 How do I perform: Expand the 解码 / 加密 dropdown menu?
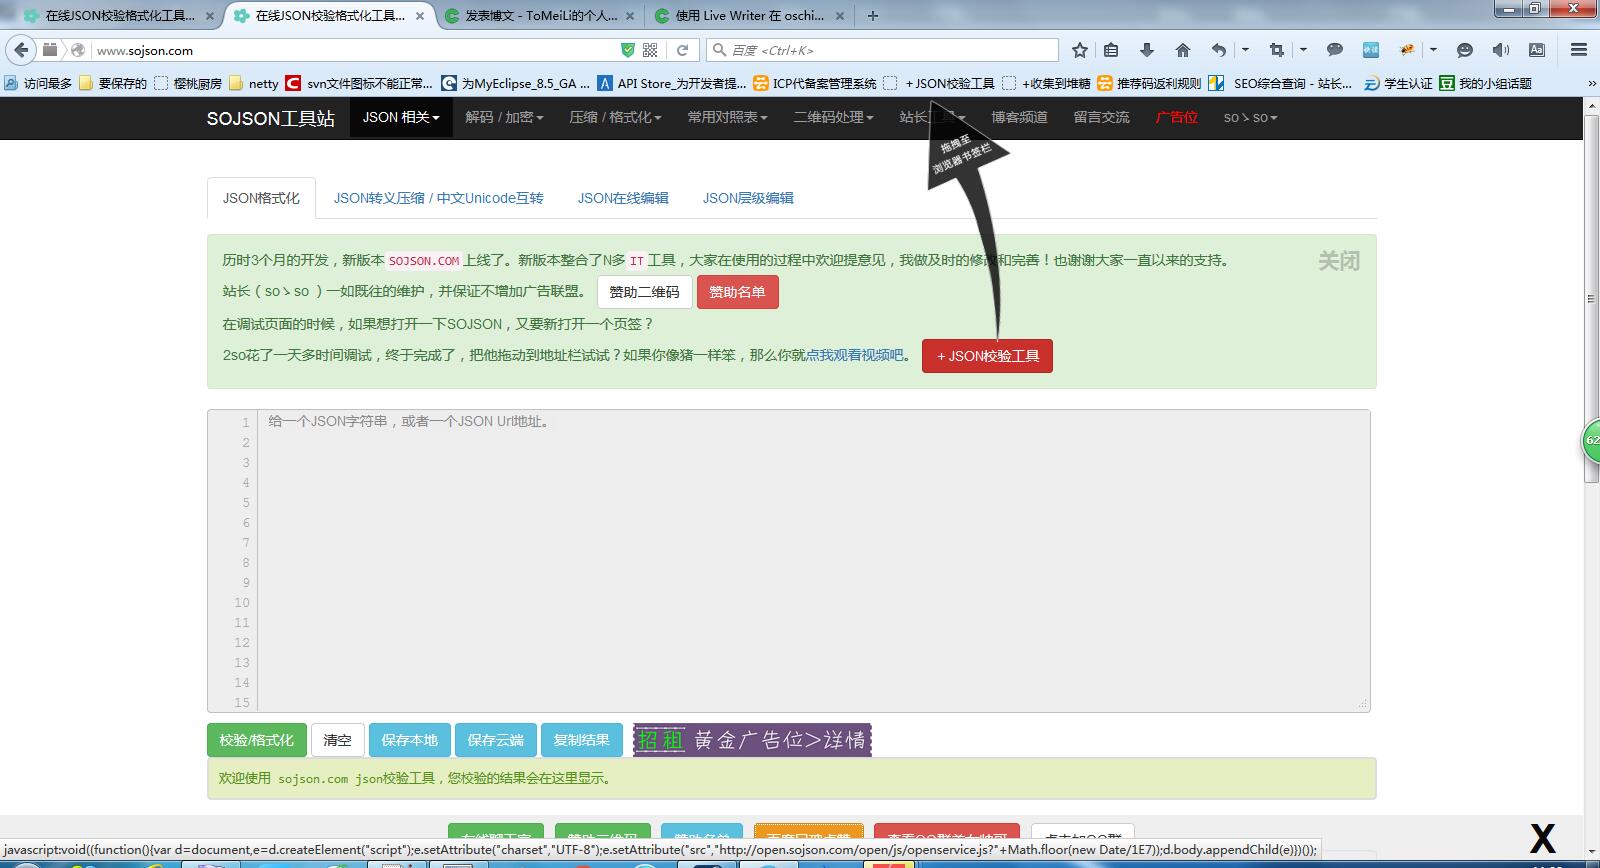504,117
